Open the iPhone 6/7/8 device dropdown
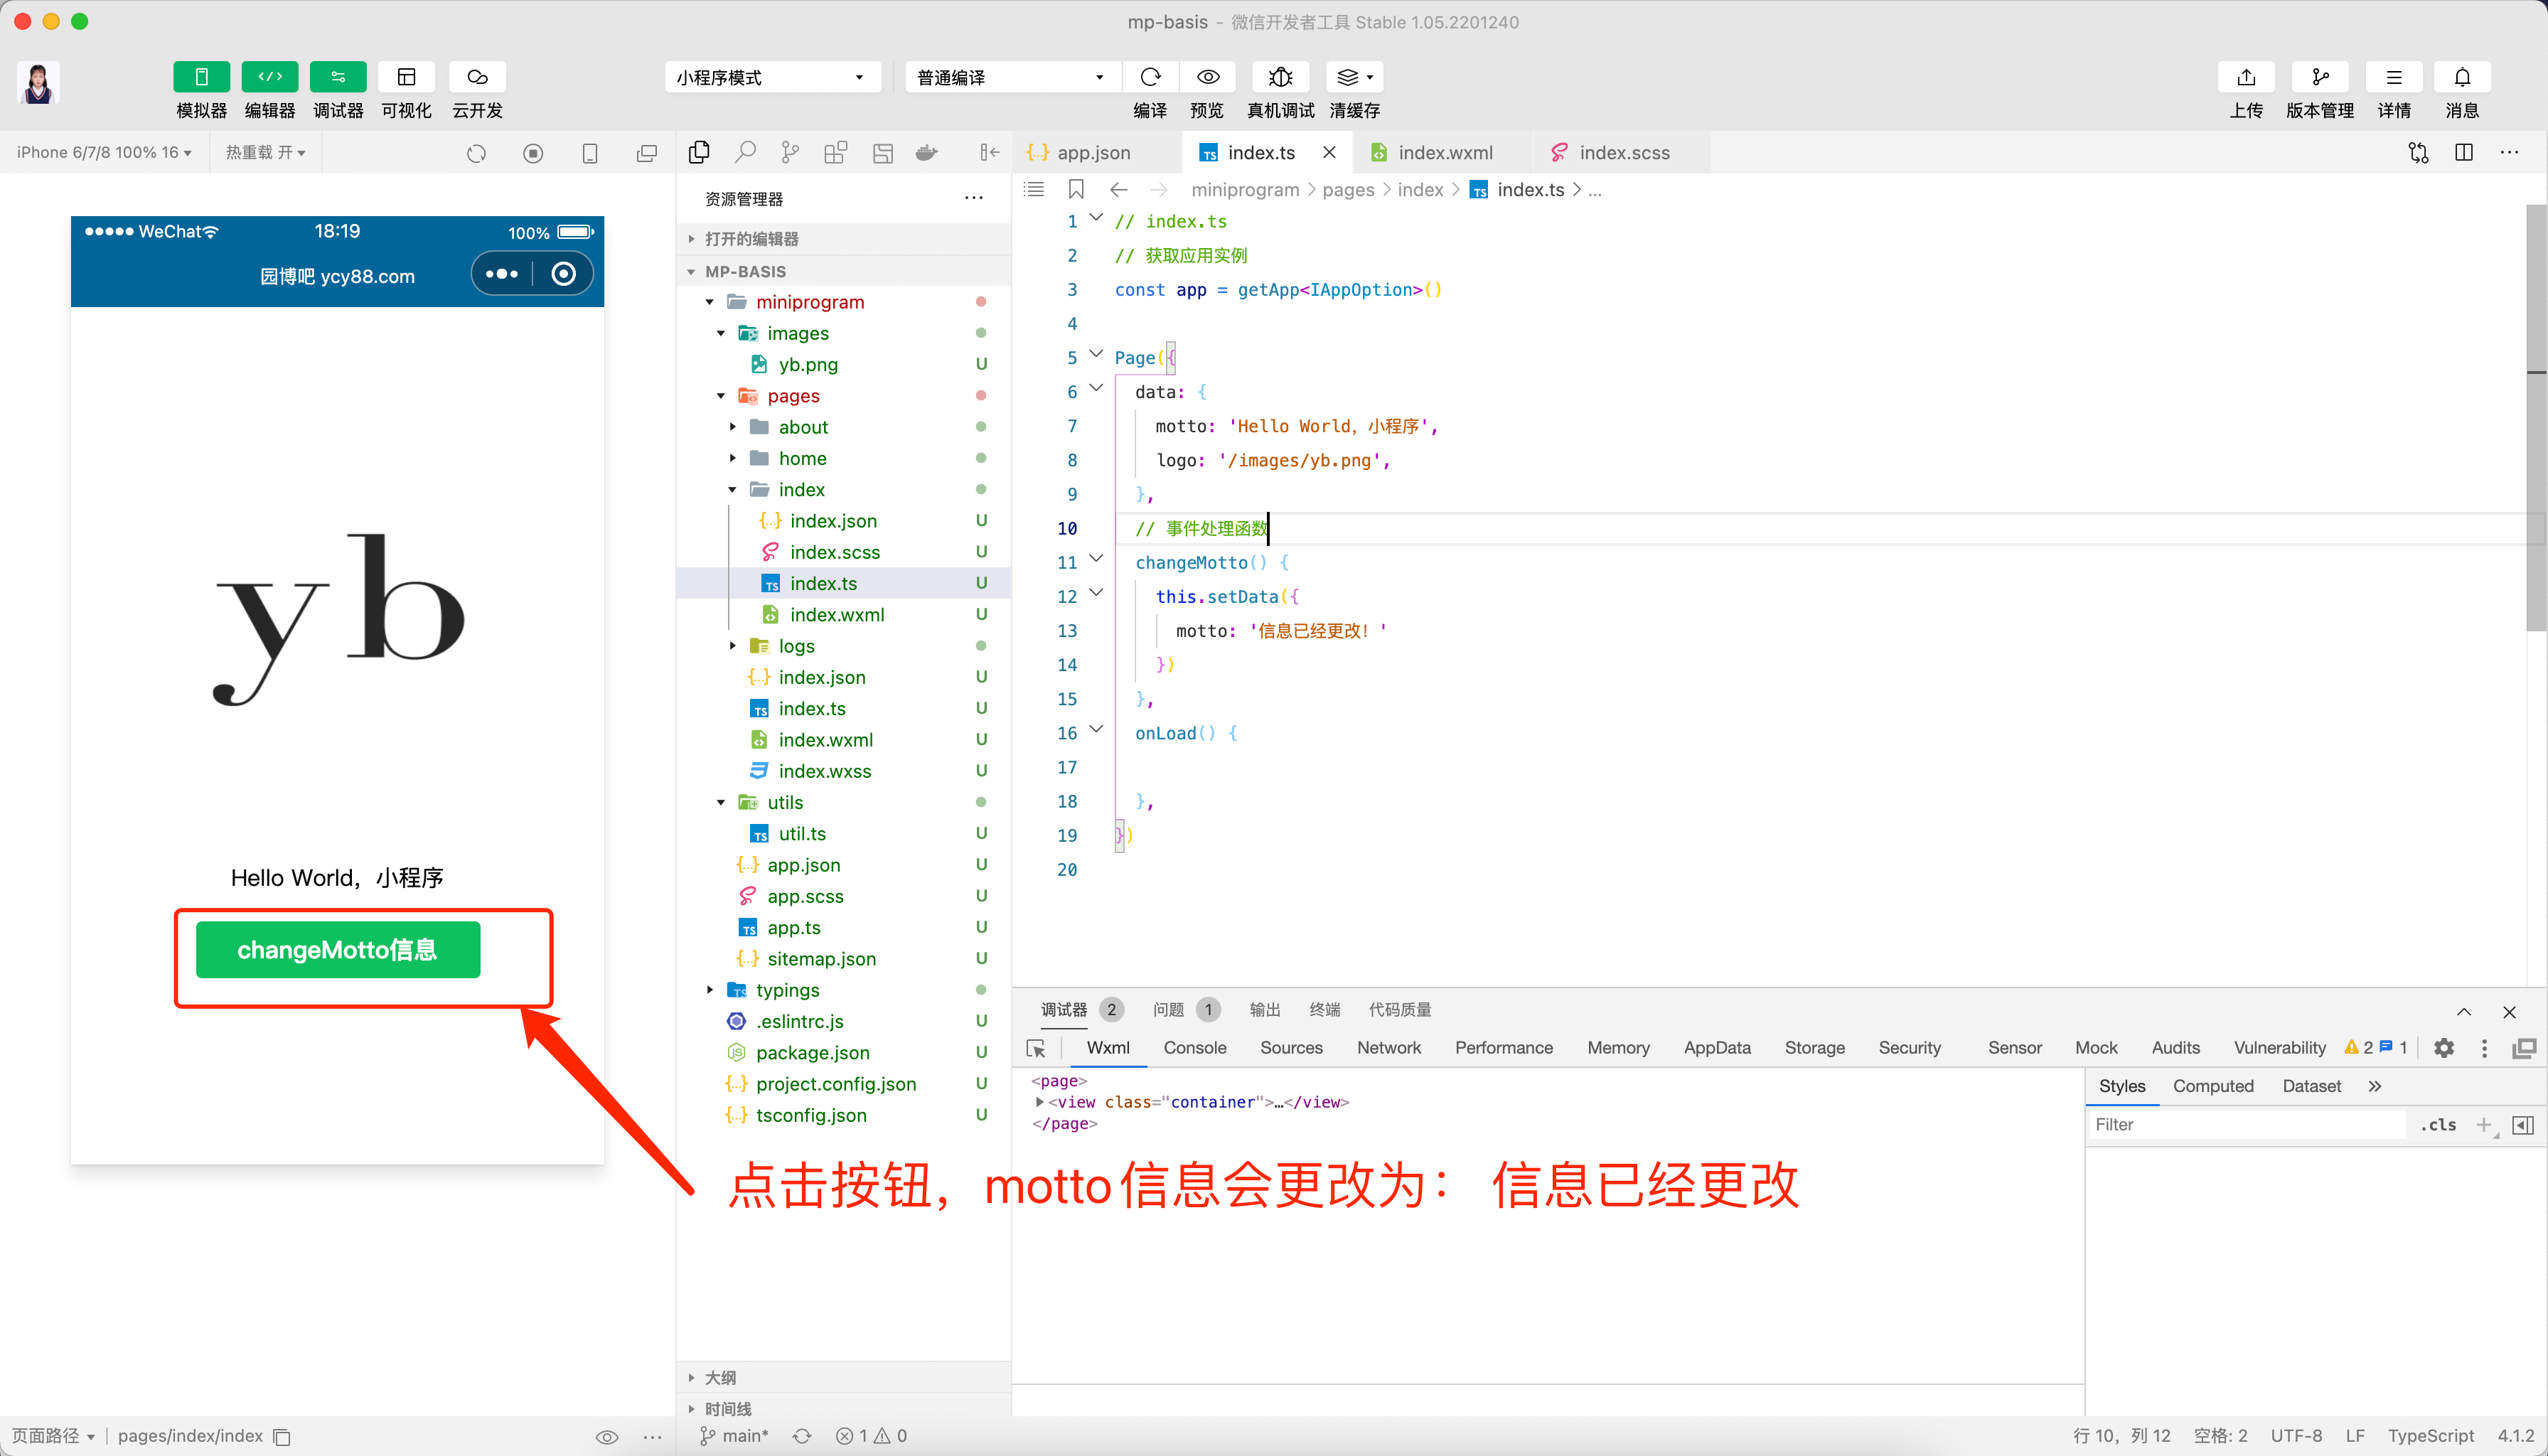 (x=104, y=152)
